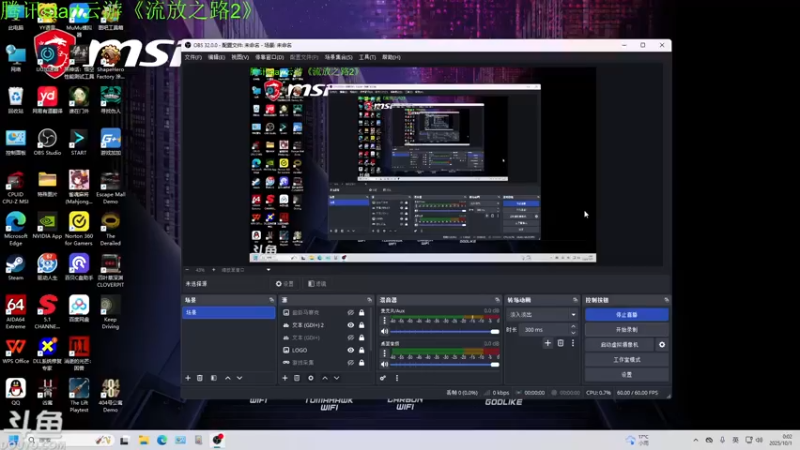Adjust the mic/Aux volume slider

(442, 332)
